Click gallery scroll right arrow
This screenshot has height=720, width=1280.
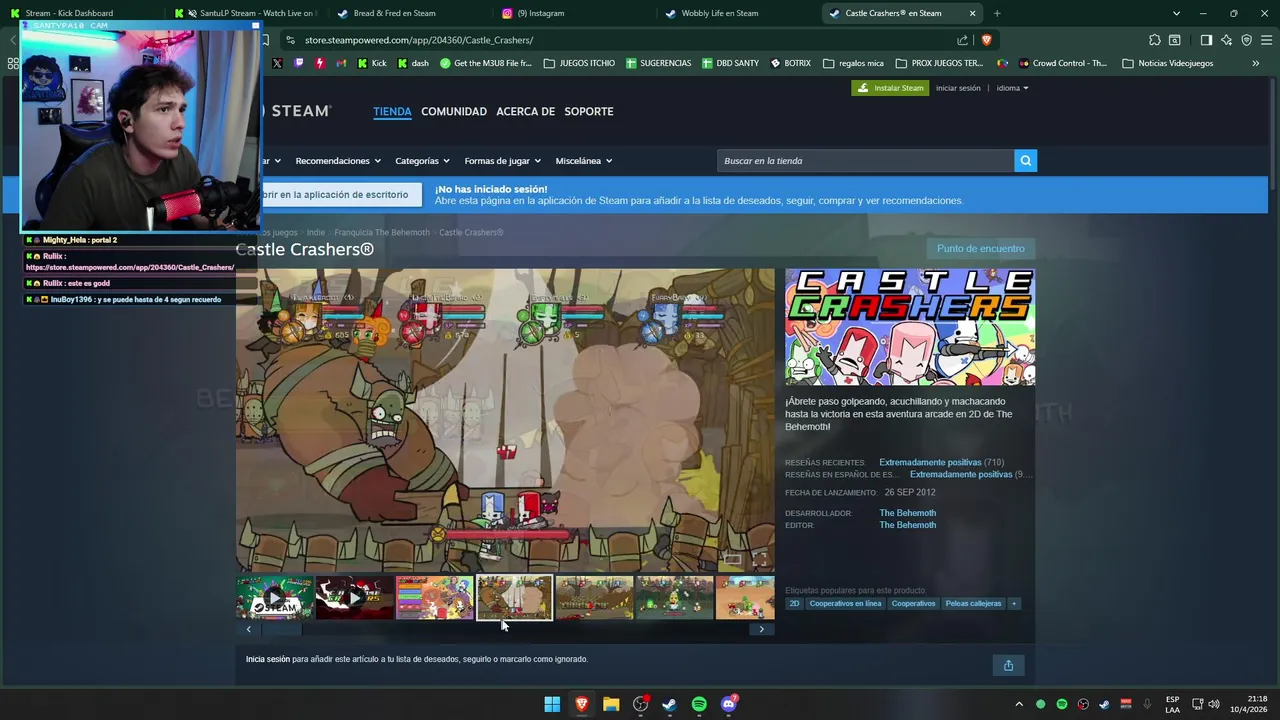(762, 629)
